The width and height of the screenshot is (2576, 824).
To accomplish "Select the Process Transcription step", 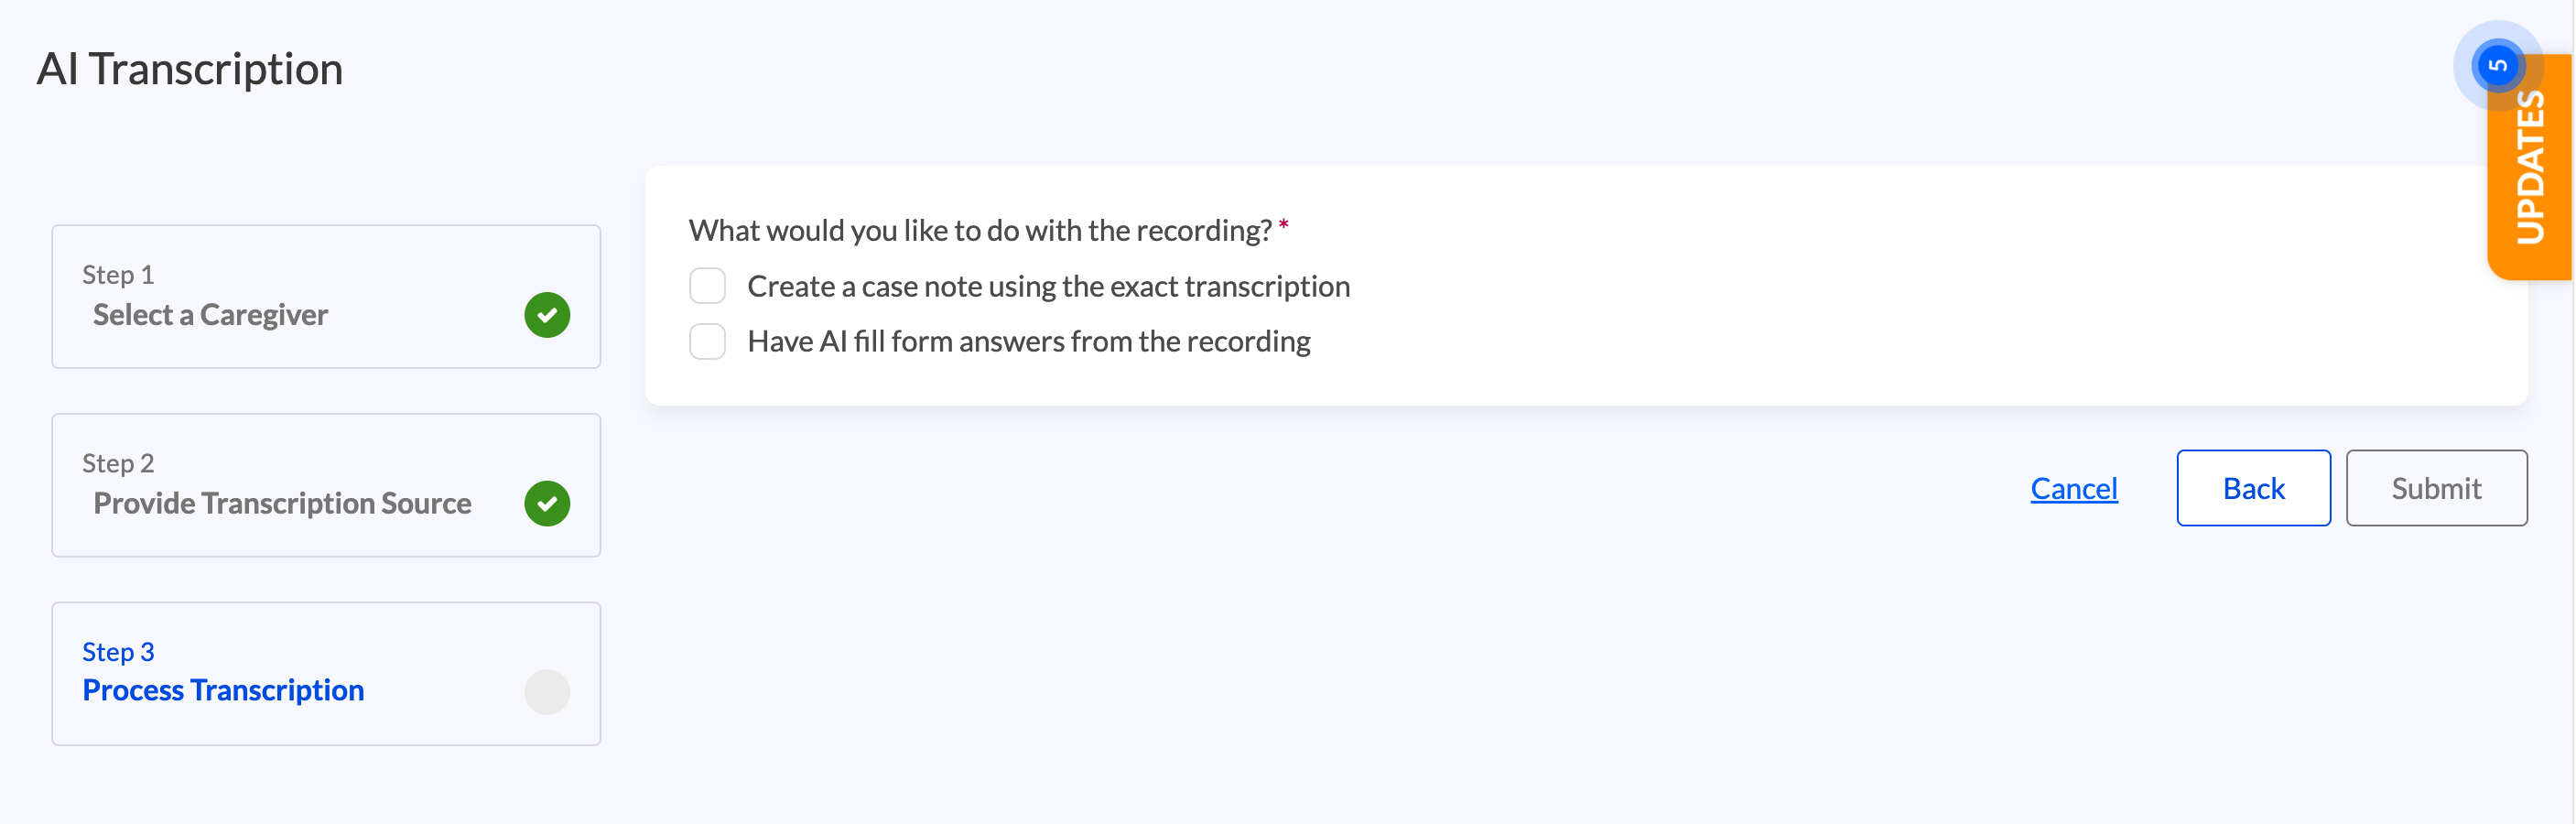I will point(223,690).
